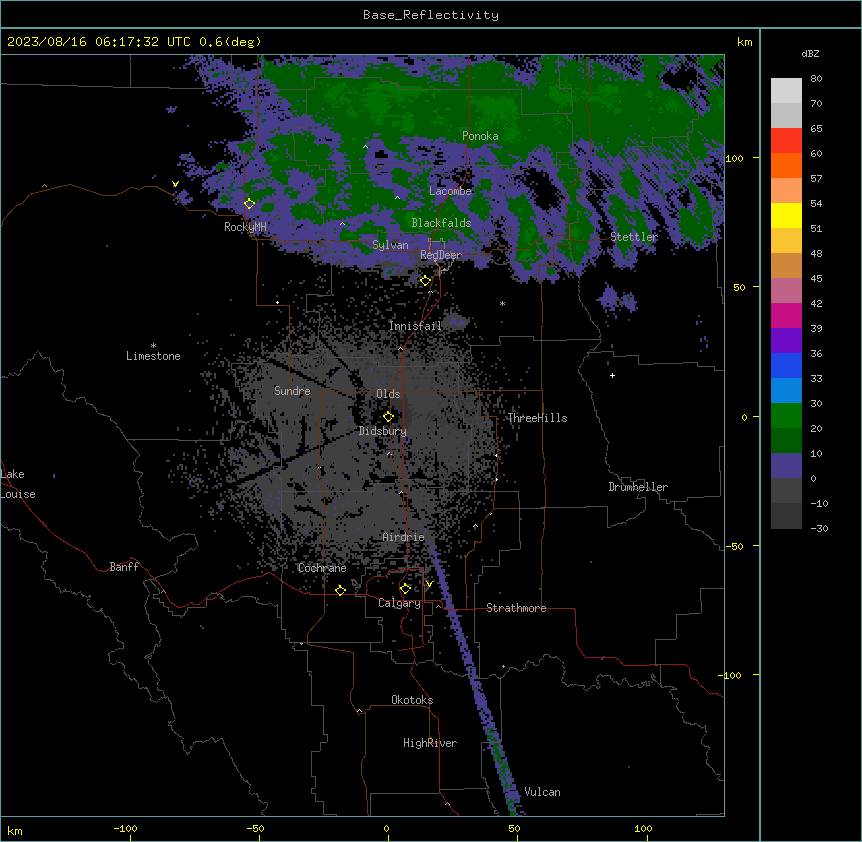Click the yellow diamond marker below RedDeer
The height and width of the screenshot is (842, 862).
click(425, 281)
